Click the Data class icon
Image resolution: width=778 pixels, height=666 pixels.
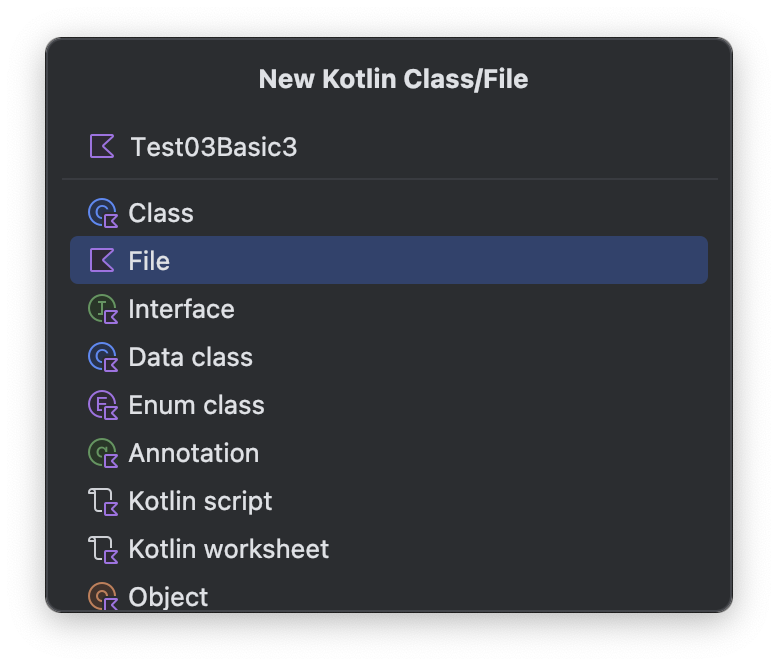(103, 357)
